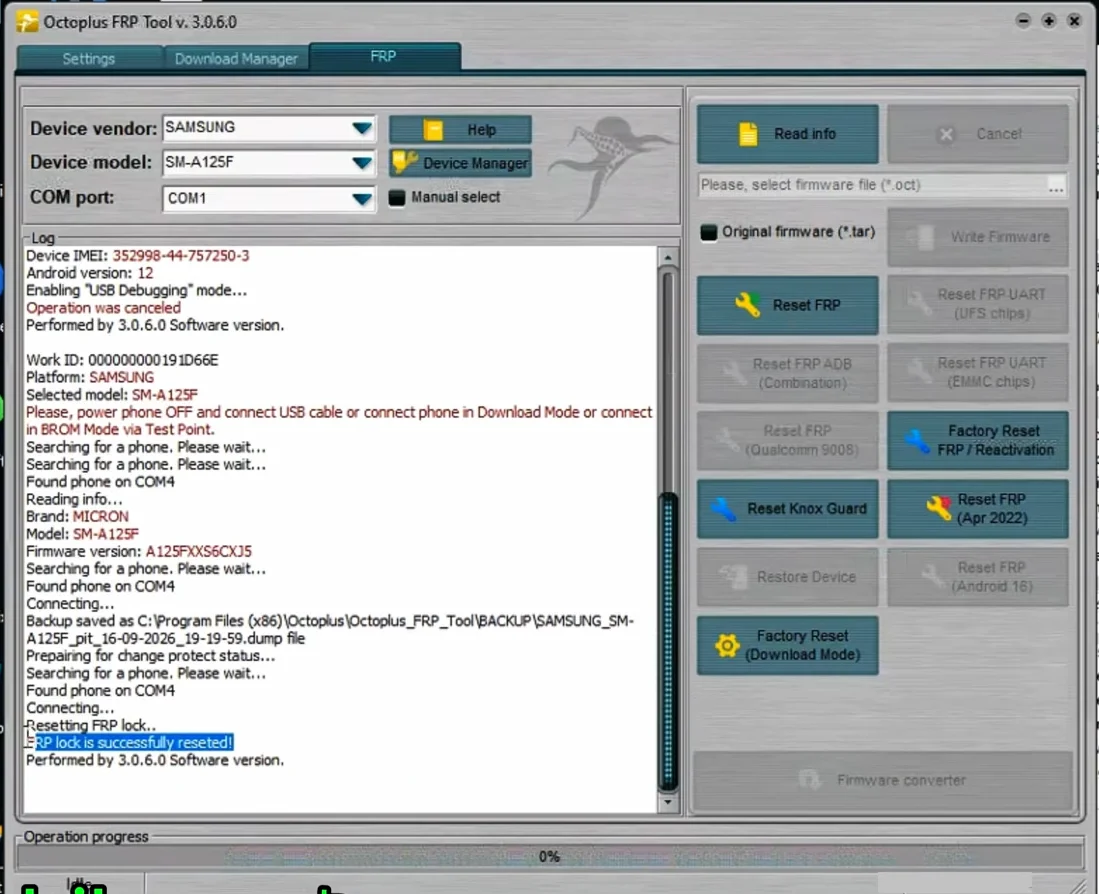
Task: Click Factory Reset (Download Mode) button
Action: tap(787, 645)
